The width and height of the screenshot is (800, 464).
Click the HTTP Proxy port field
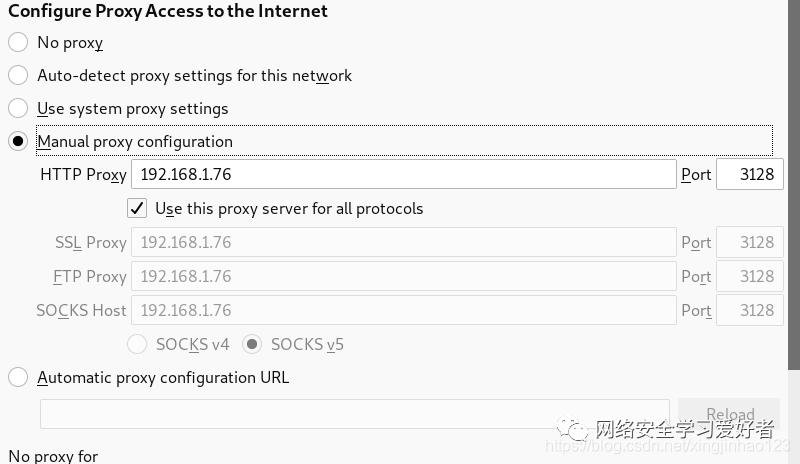click(749, 174)
